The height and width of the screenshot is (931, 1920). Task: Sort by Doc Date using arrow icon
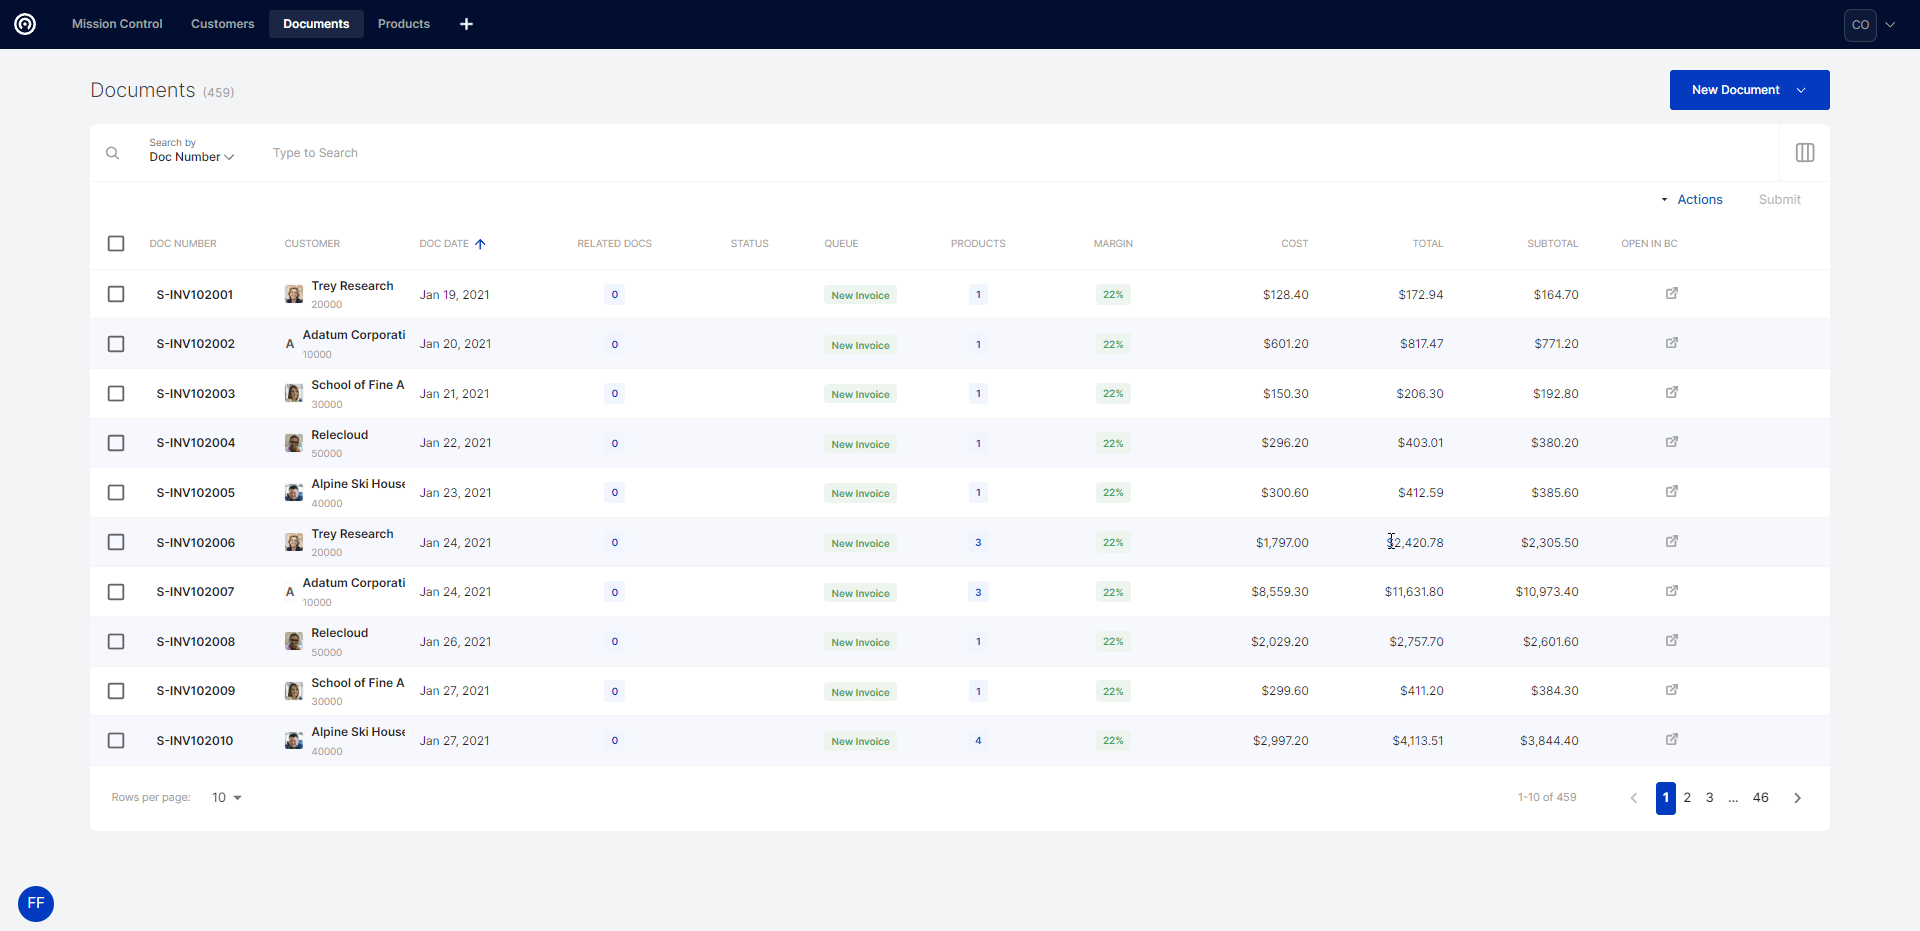[480, 244]
